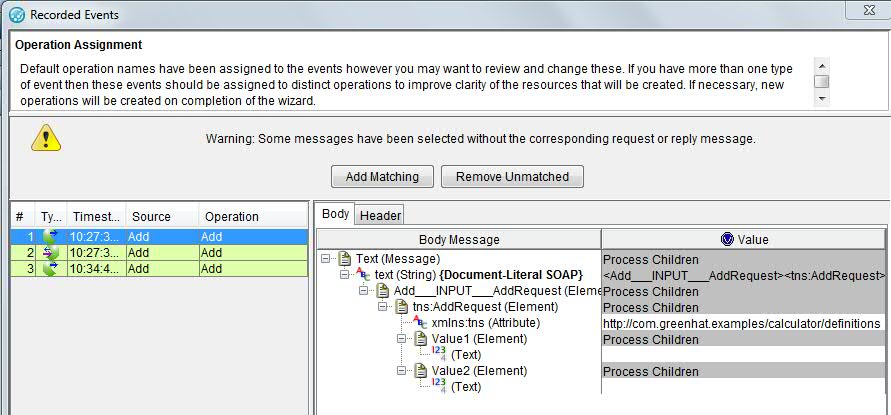891x415 pixels.
Task: Click the Type column header
Action: tap(51, 217)
